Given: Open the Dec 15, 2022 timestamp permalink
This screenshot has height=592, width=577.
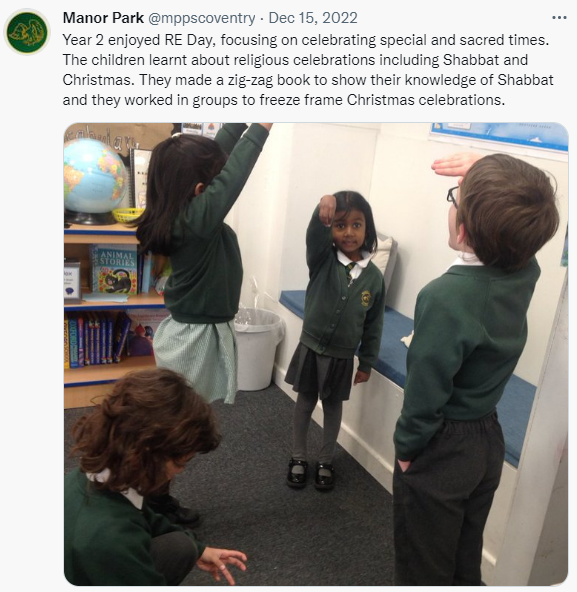Looking at the screenshot, I should pos(313,18).
